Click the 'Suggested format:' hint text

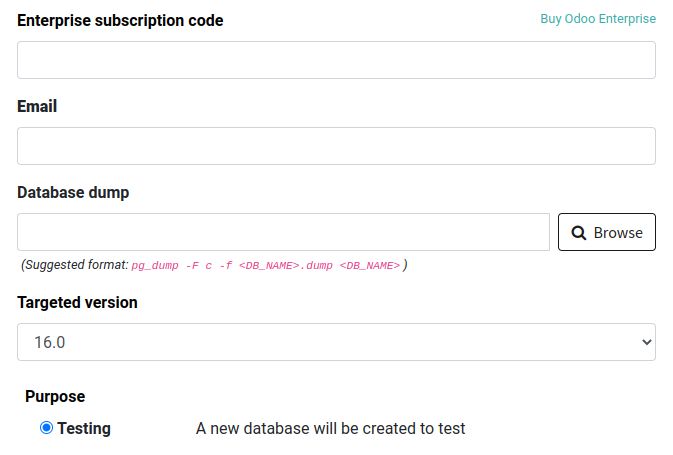pyautogui.click(x=76, y=265)
